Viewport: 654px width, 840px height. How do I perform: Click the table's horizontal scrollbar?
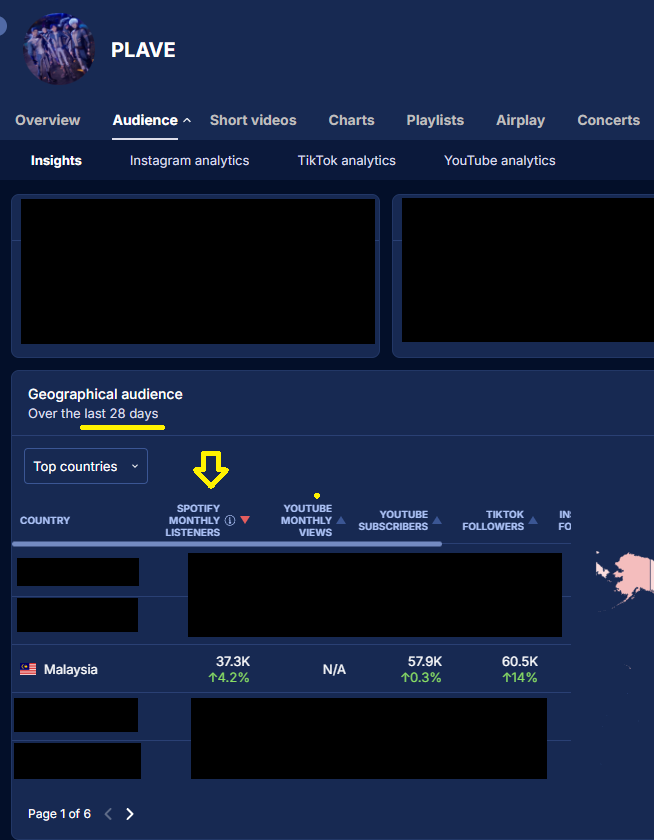227,544
